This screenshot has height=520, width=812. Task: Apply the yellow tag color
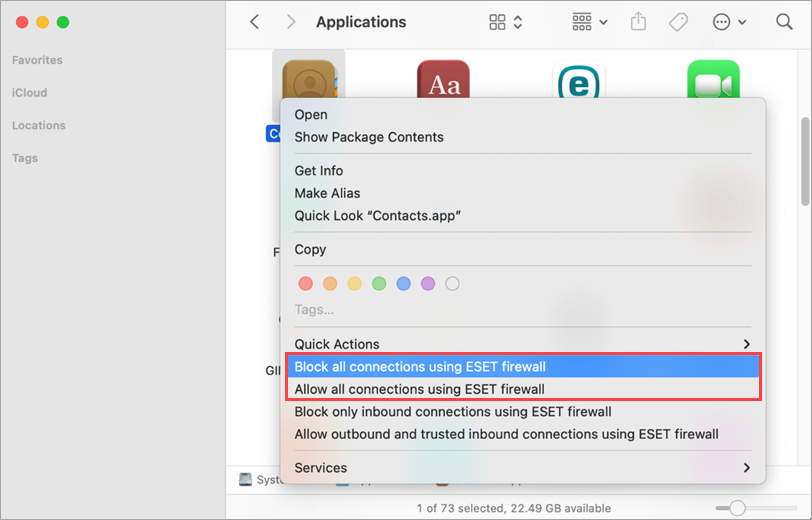click(354, 283)
